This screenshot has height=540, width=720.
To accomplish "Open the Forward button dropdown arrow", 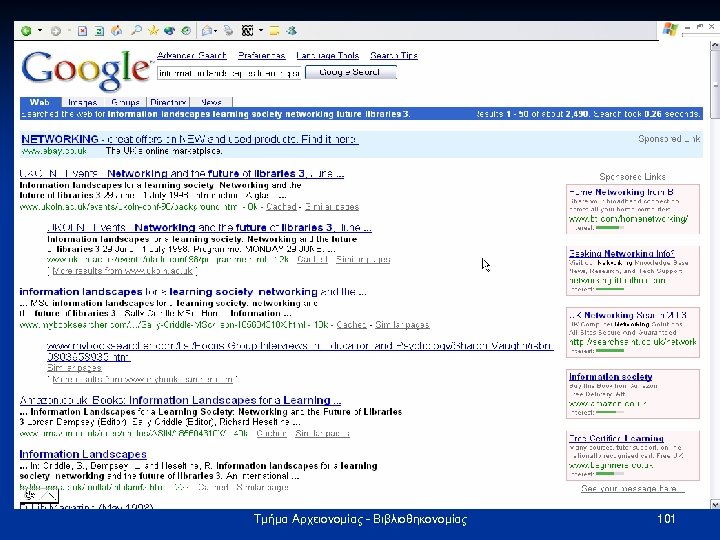I will pos(69,31).
